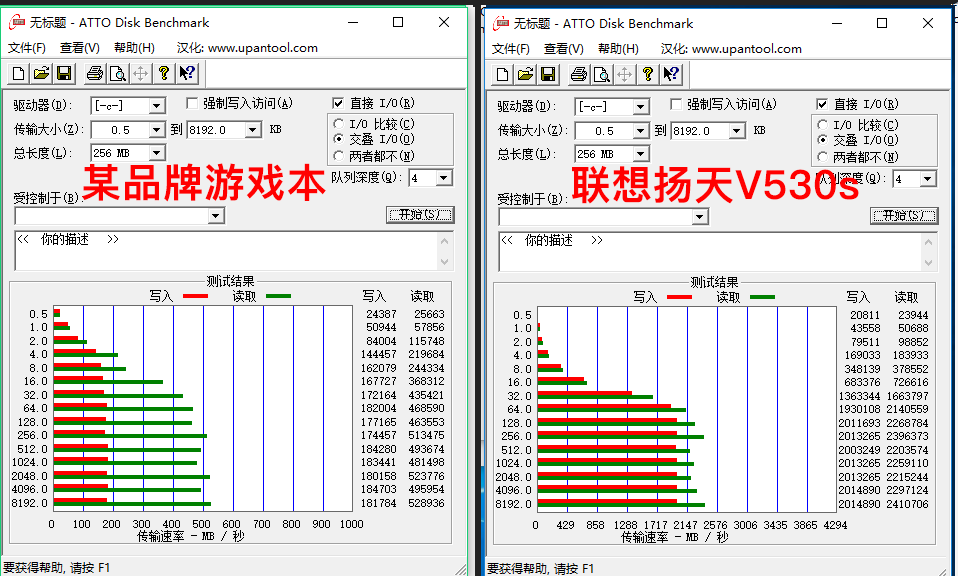Screen dimensions: 958x576
Task: Click Save disk icon in left window toolbar
Action: 64,74
